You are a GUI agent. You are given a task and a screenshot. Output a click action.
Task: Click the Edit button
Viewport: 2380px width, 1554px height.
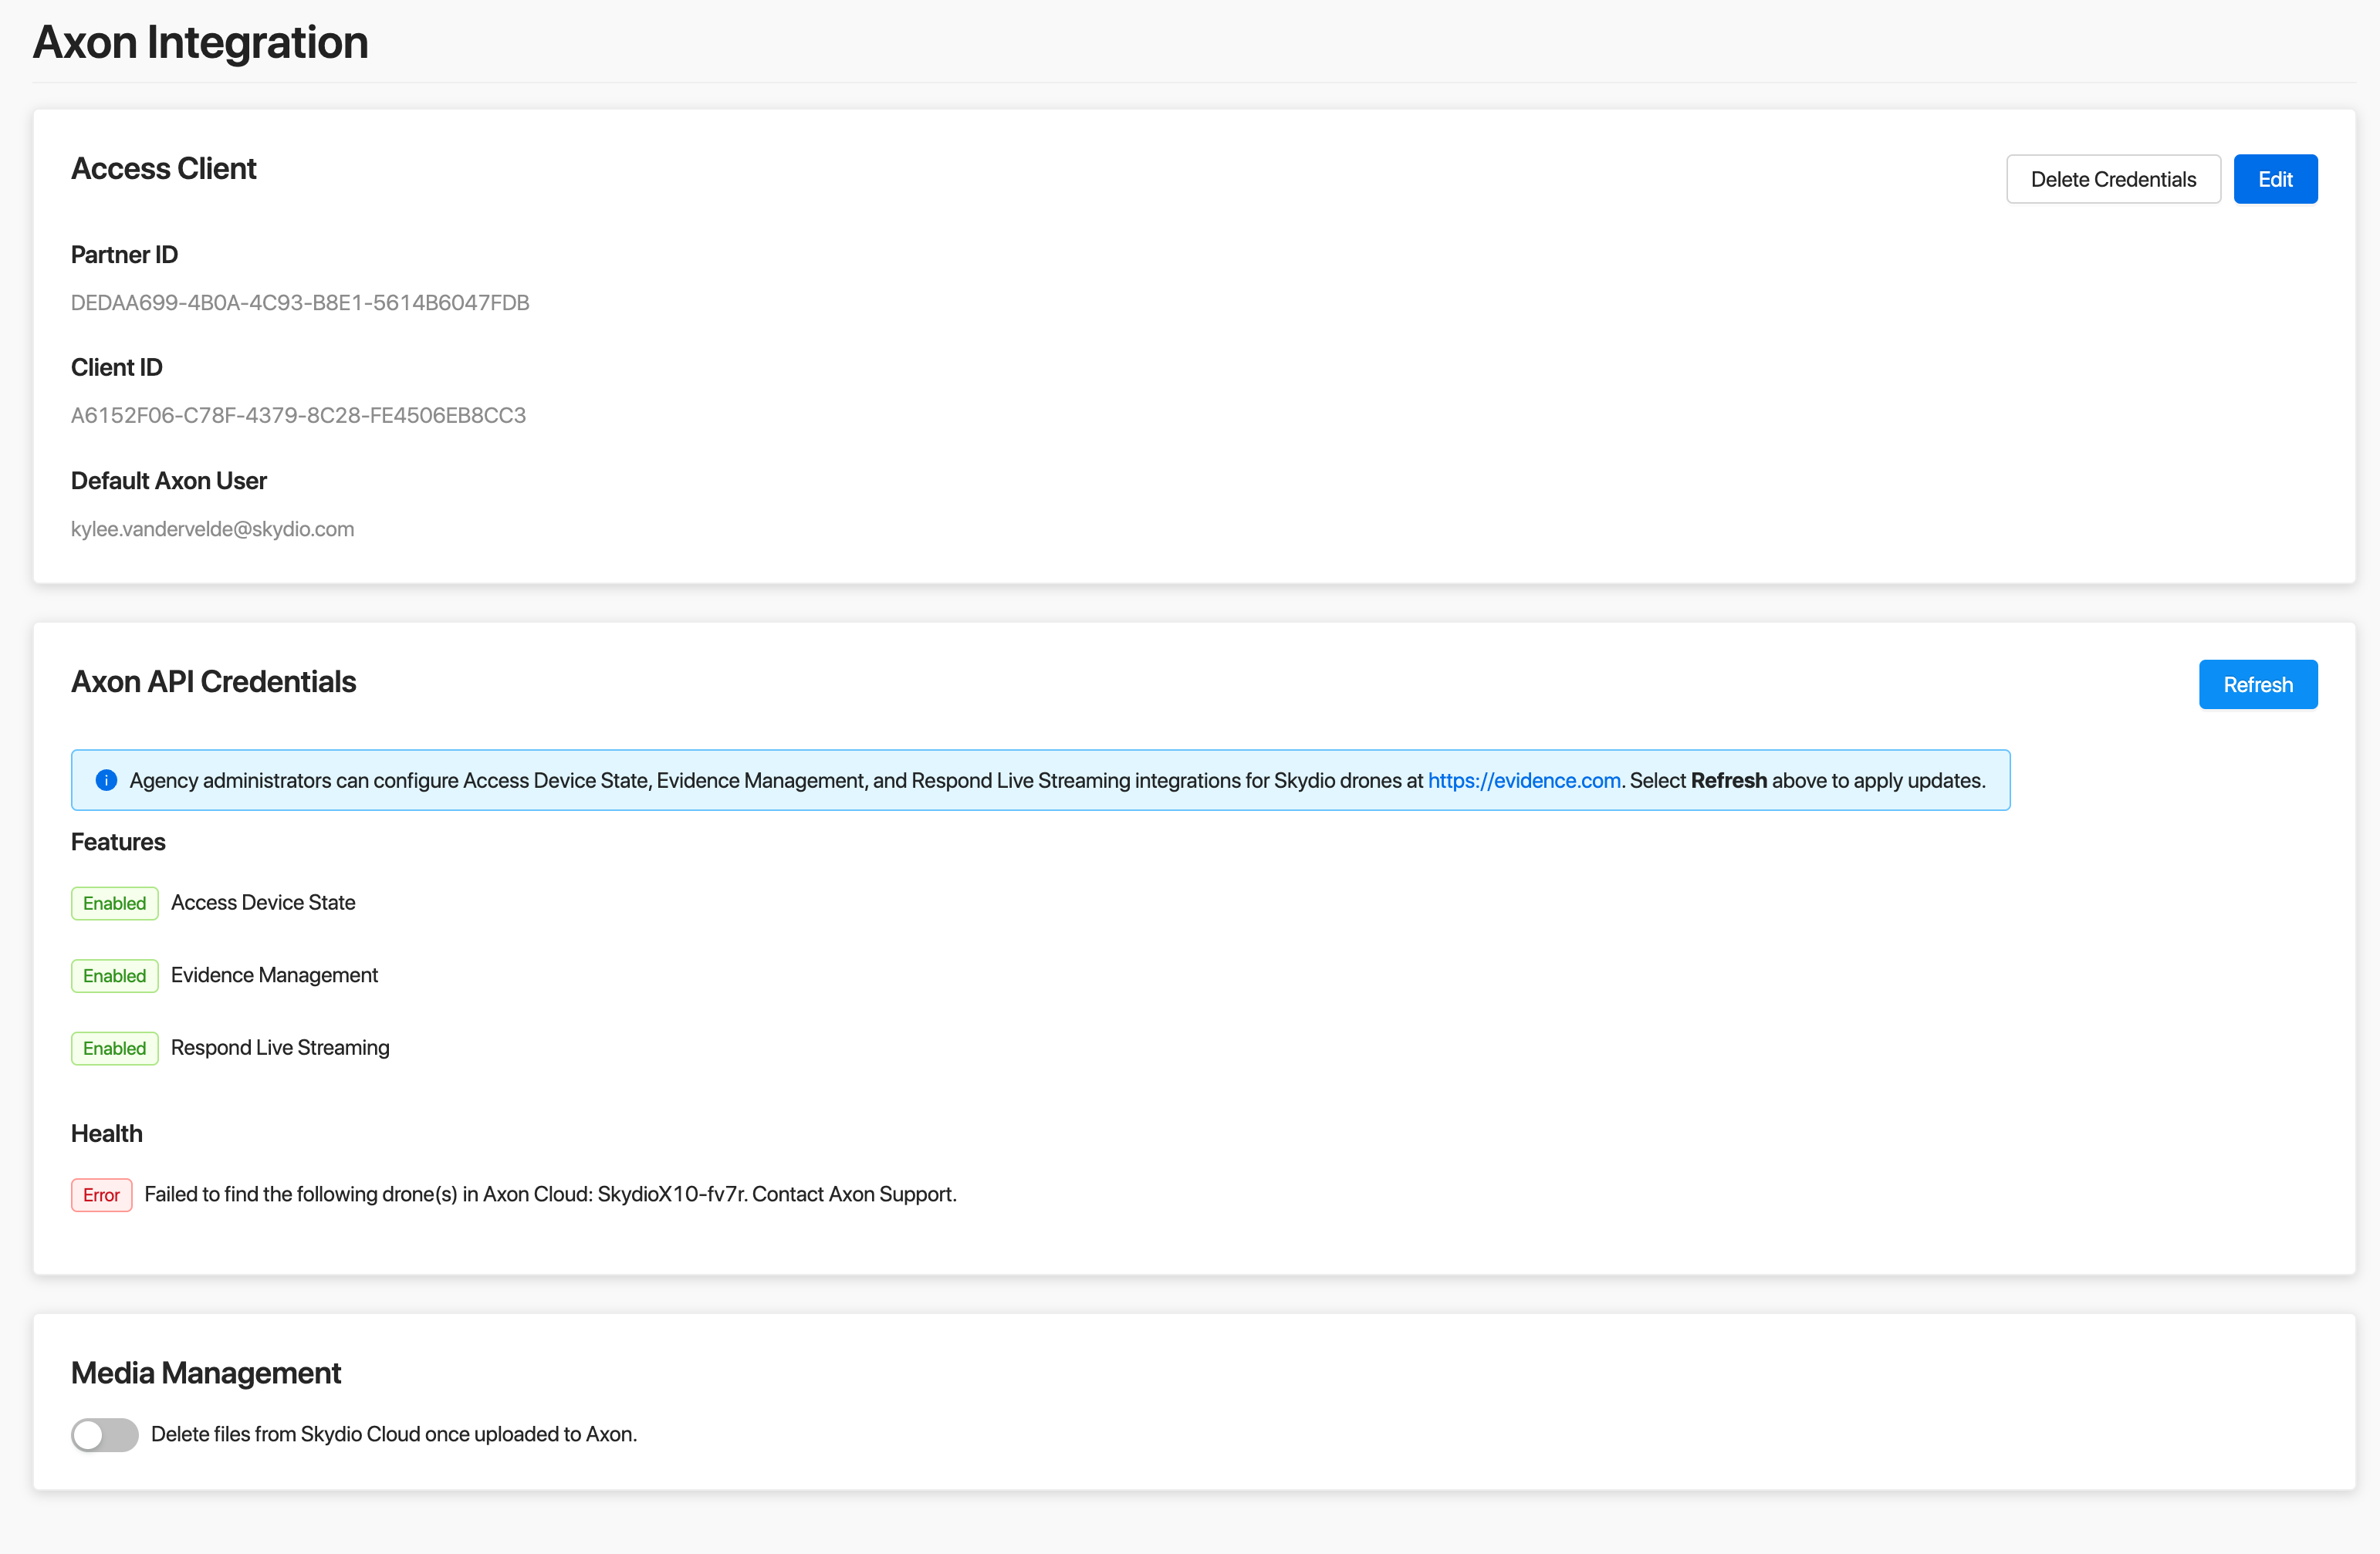(x=2274, y=179)
